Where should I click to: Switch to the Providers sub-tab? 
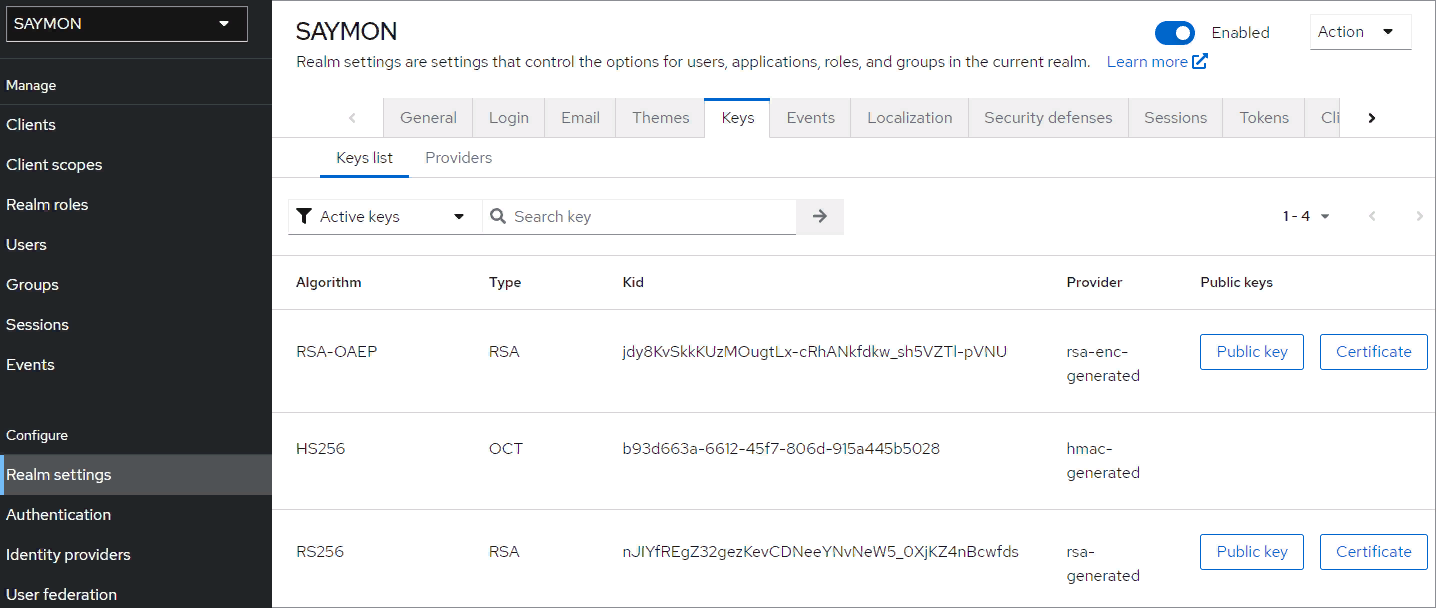click(458, 158)
